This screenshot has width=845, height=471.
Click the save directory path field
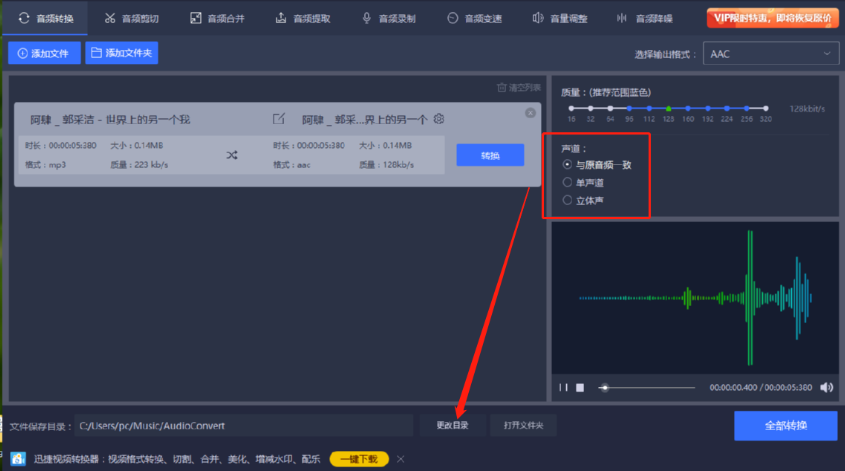244,426
